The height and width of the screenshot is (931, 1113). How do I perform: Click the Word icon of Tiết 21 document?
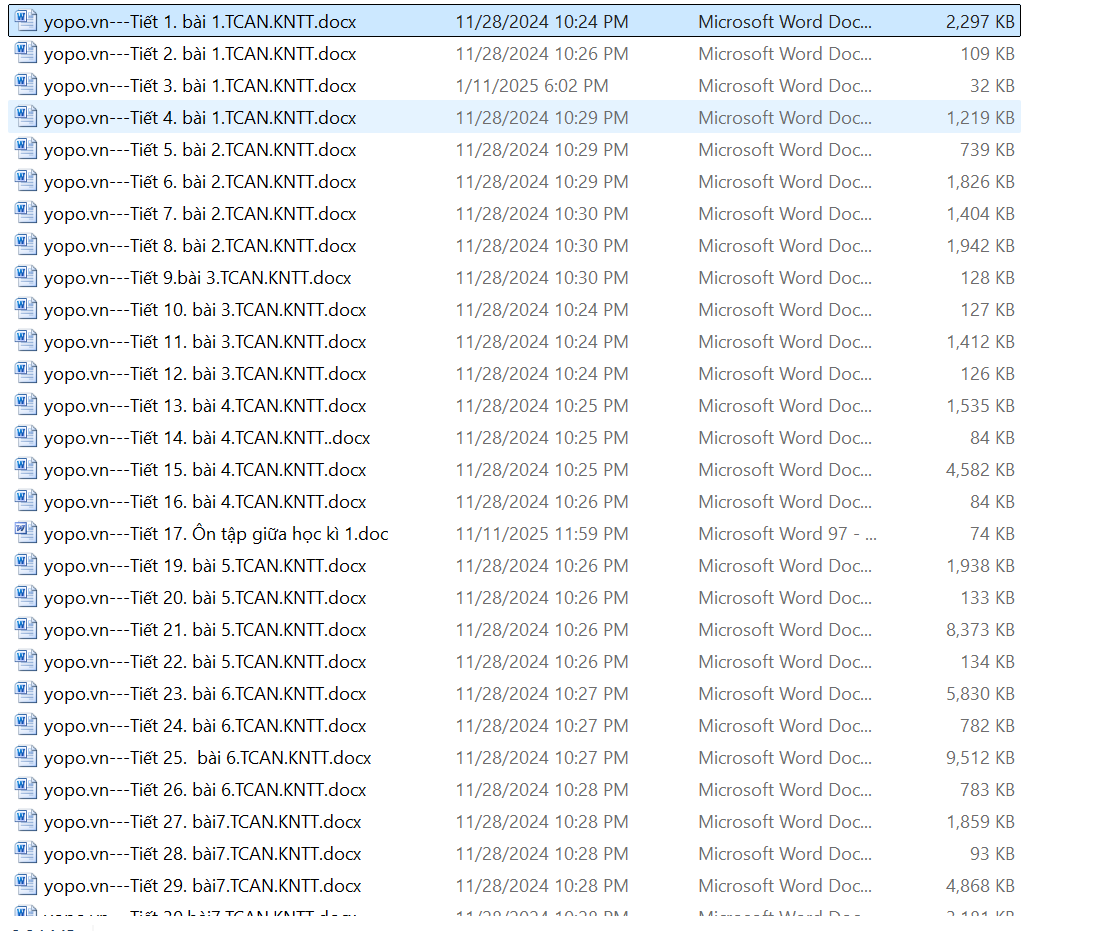pos(26,629)
